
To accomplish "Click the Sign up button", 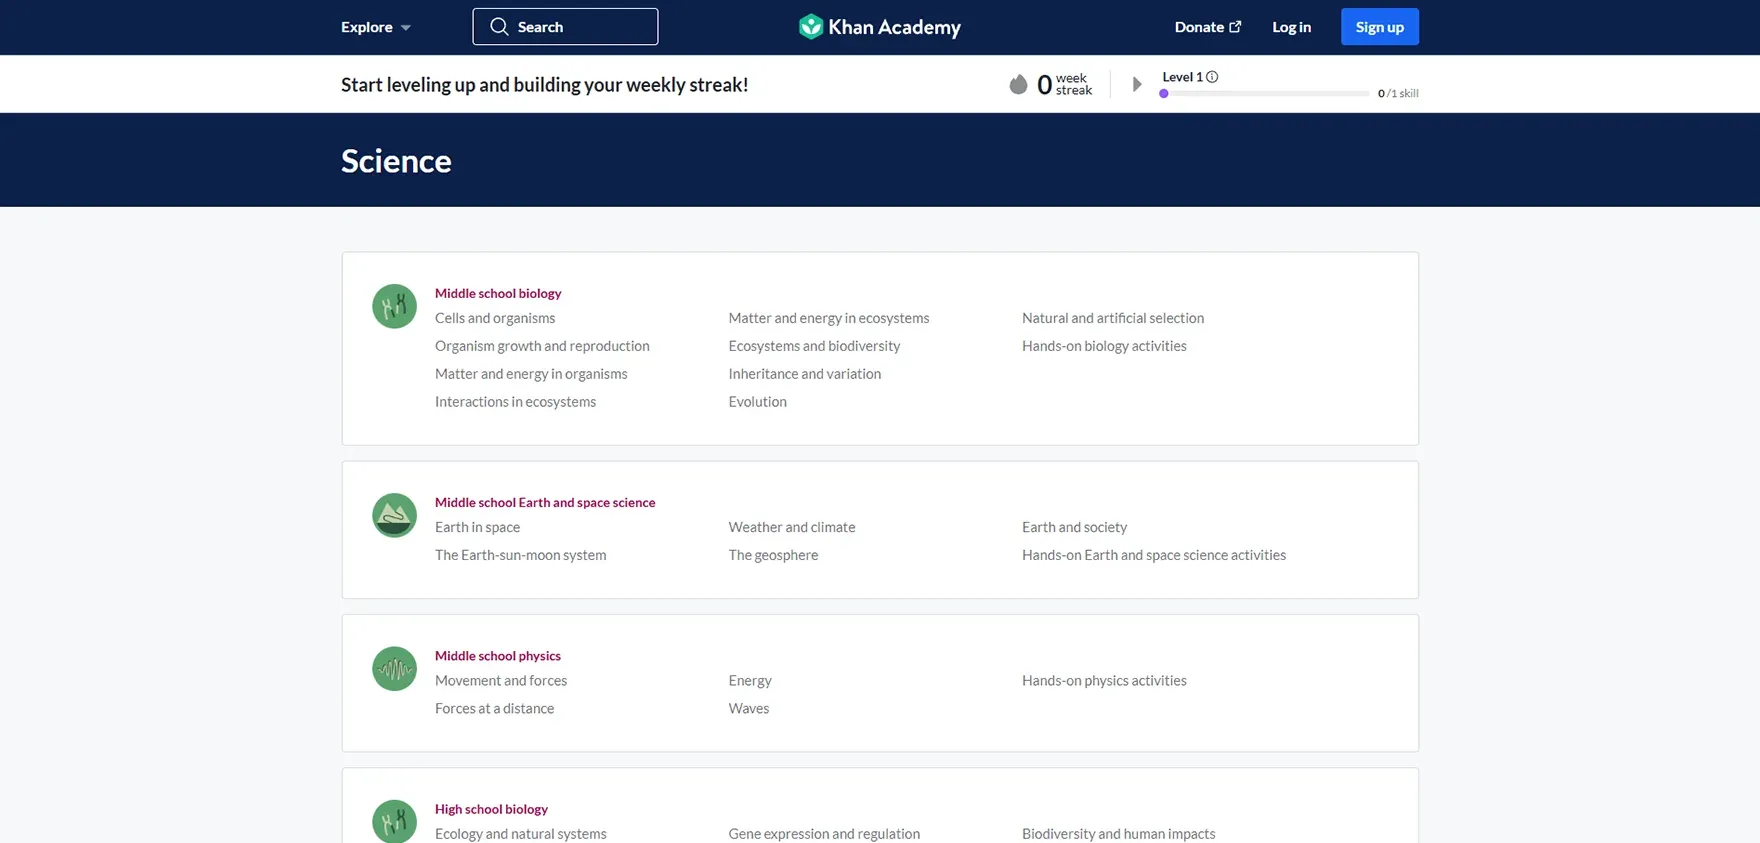I will (1379, 27).
